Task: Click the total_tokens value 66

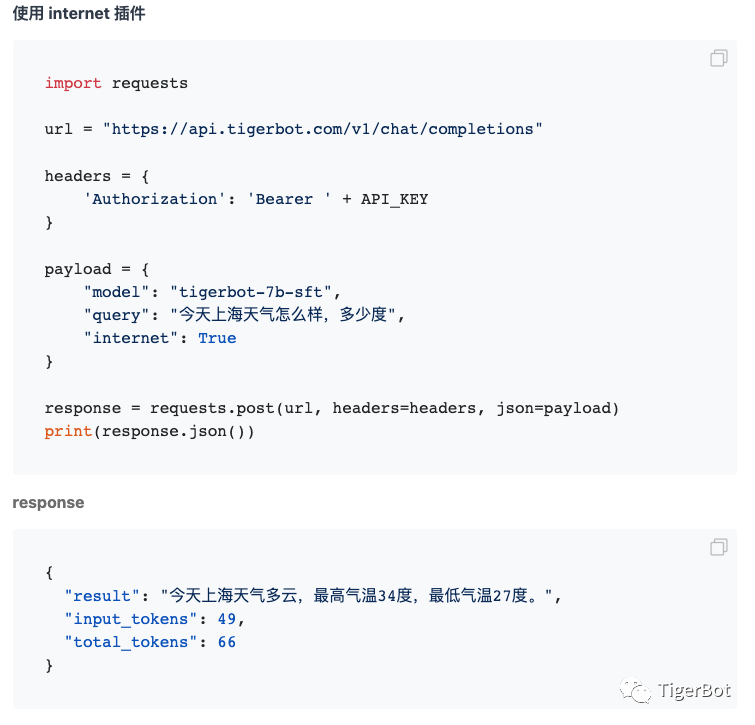Action: point(227,642)
